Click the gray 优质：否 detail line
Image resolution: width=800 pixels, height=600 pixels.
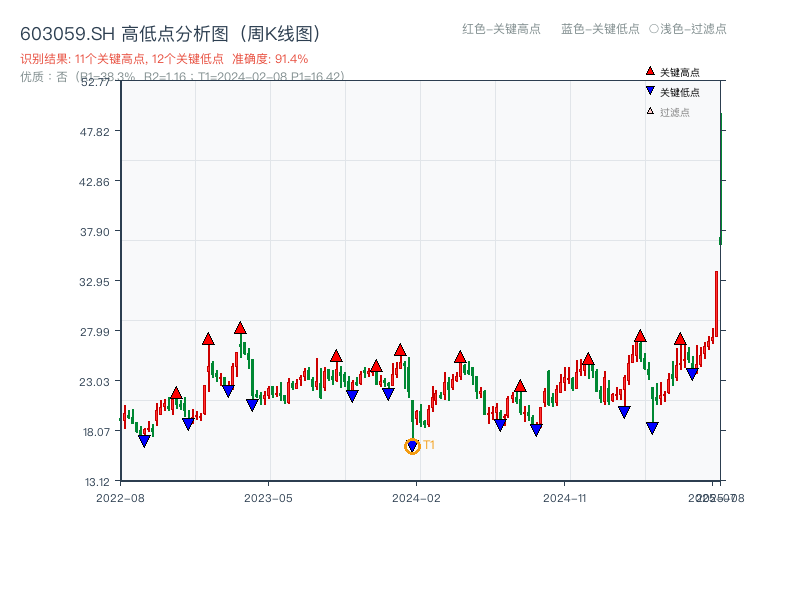(x=182, y=77)
